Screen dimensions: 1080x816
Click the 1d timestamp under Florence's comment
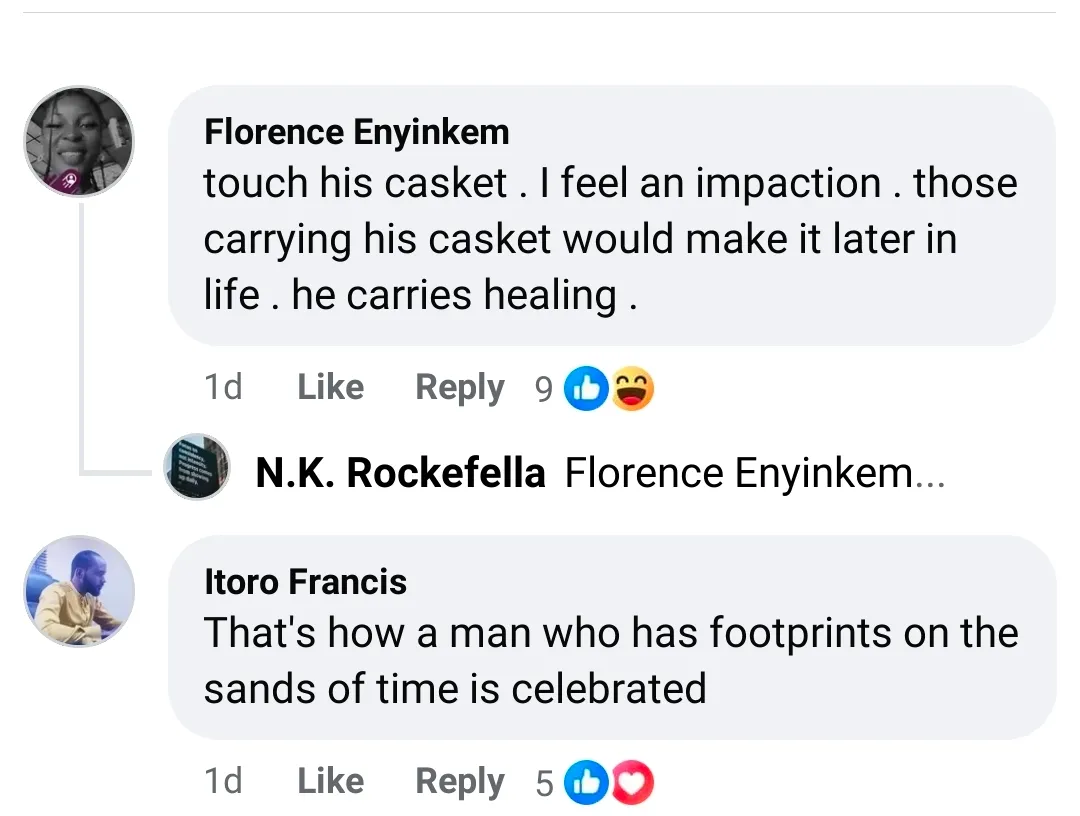[223, 387]
